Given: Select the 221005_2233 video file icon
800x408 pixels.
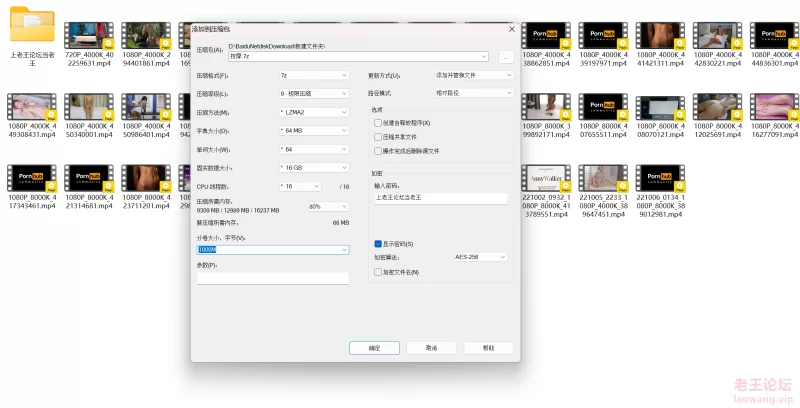Looking at the screenshot, I should point(603,178).
